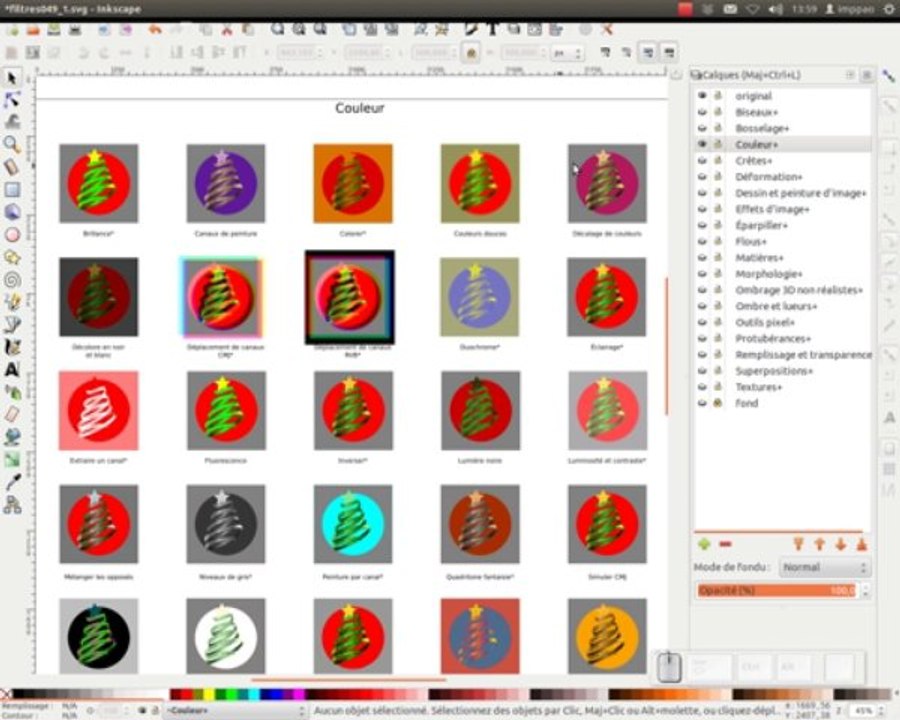Viewport: 900px width, 720px height.
Task: Select the Effets d'image layer
Action: (772, 209)
